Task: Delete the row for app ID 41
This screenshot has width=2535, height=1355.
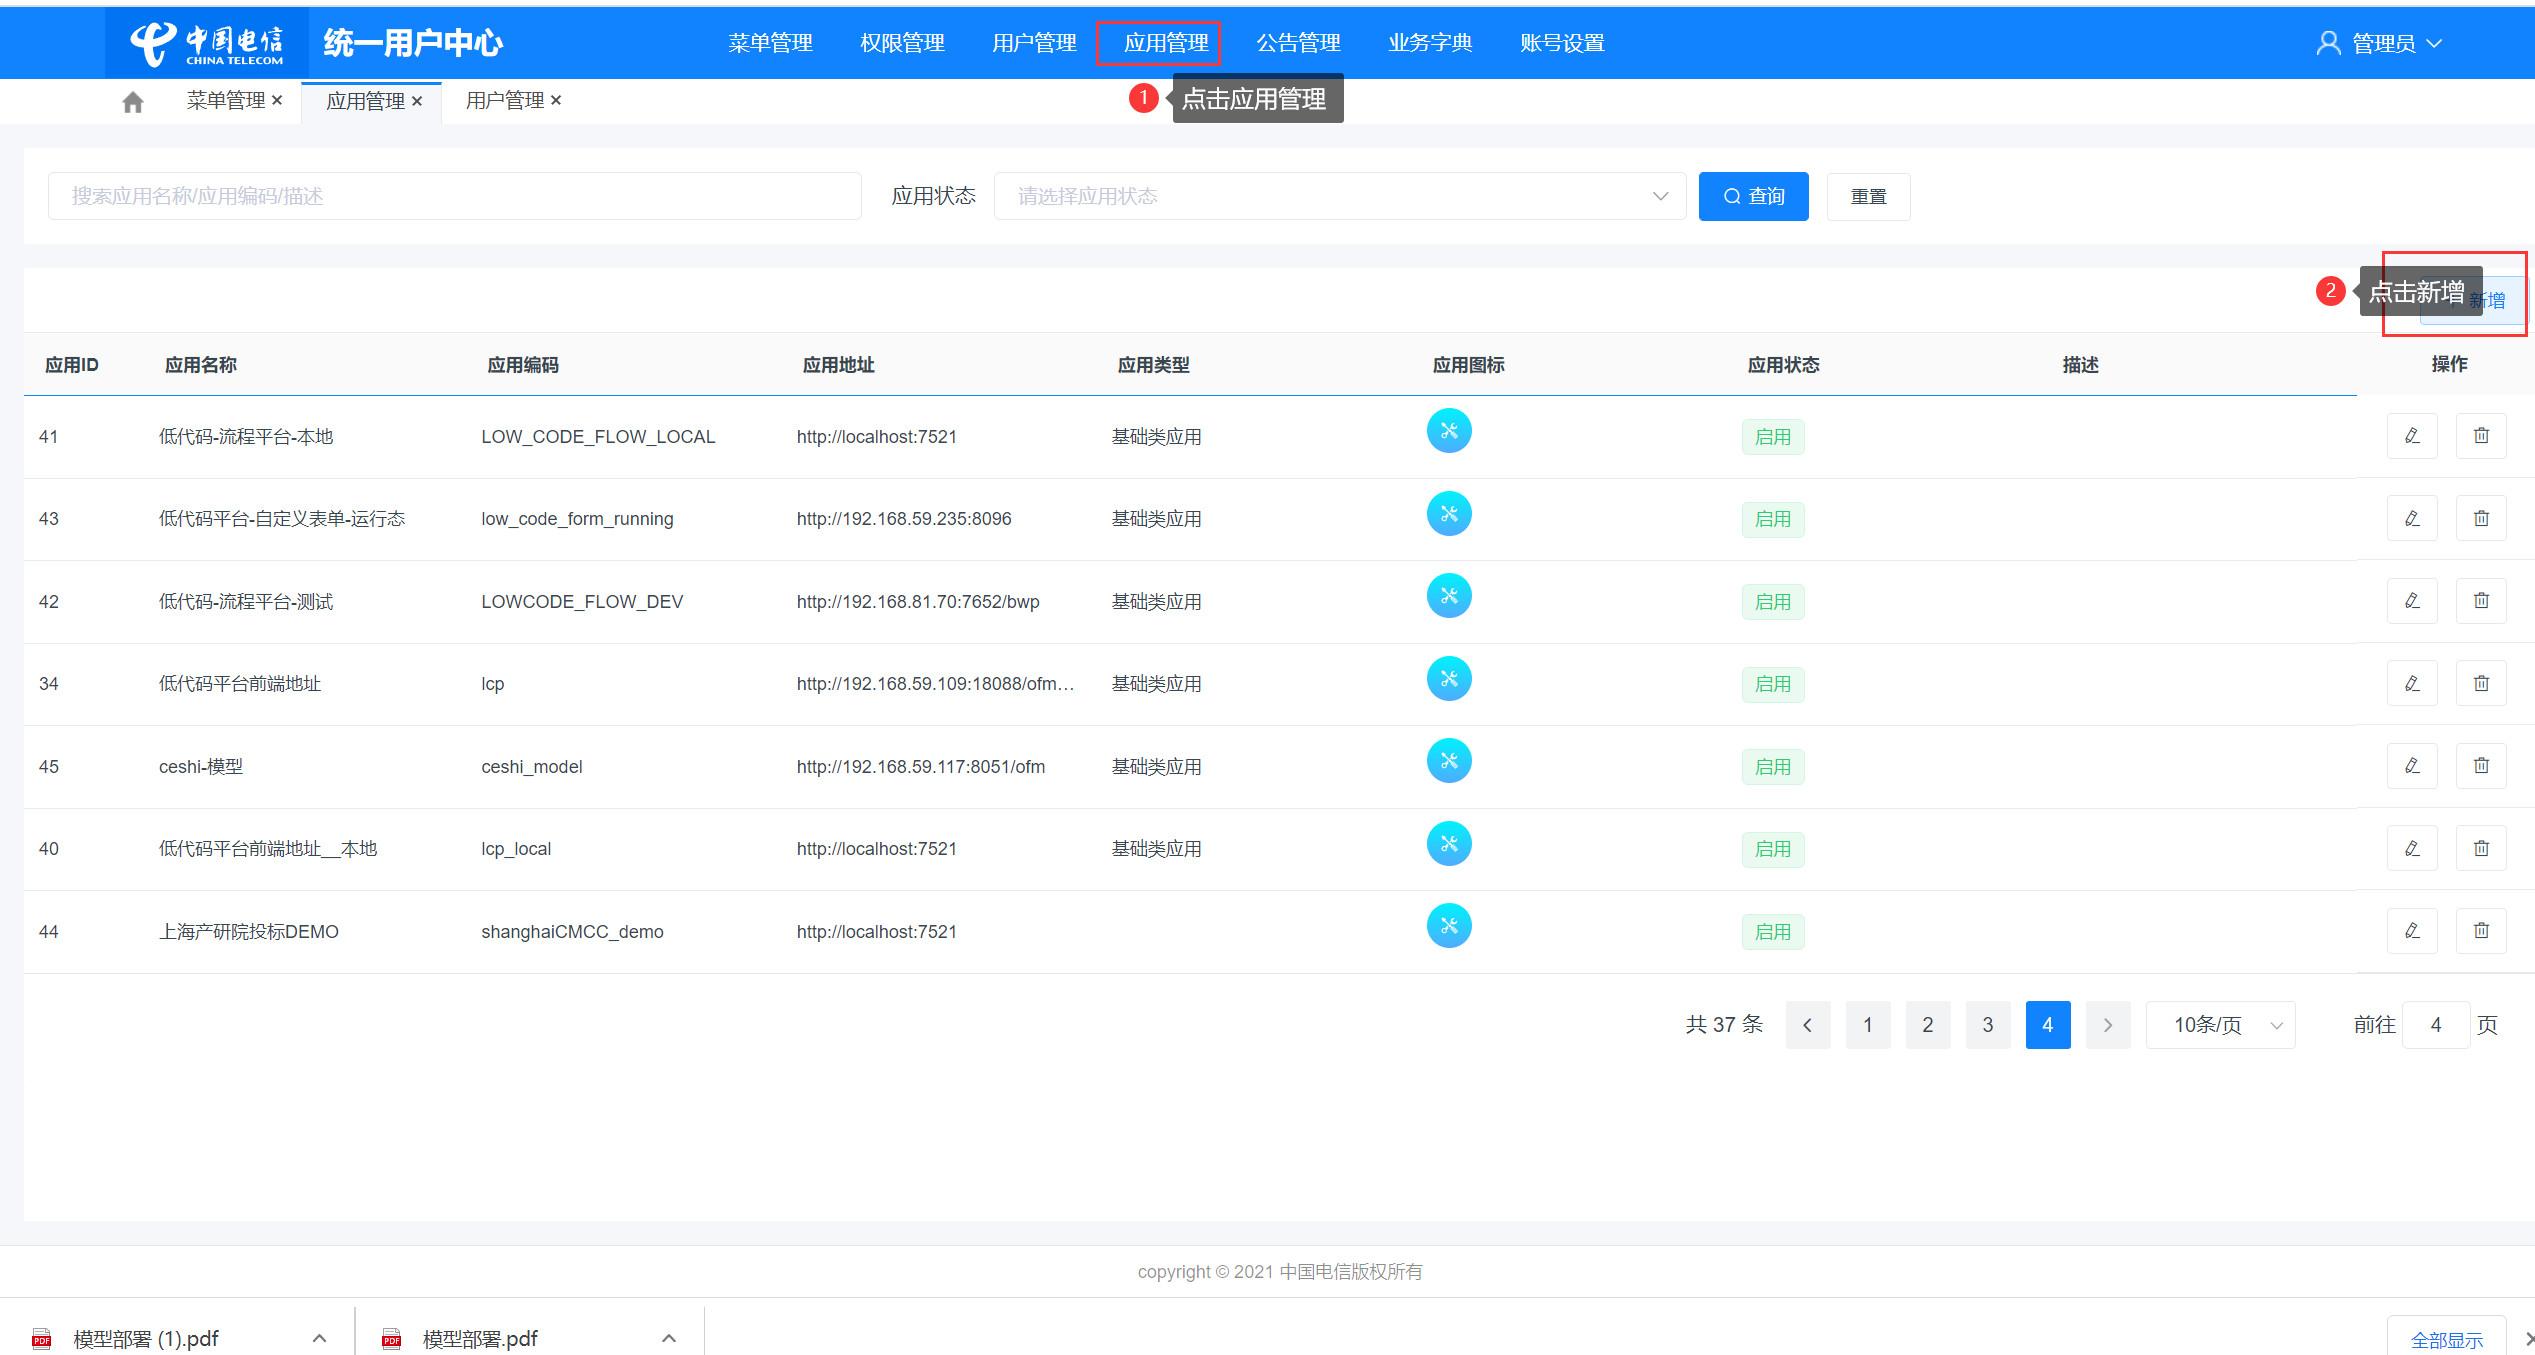Action: [x=2481, y=436]
